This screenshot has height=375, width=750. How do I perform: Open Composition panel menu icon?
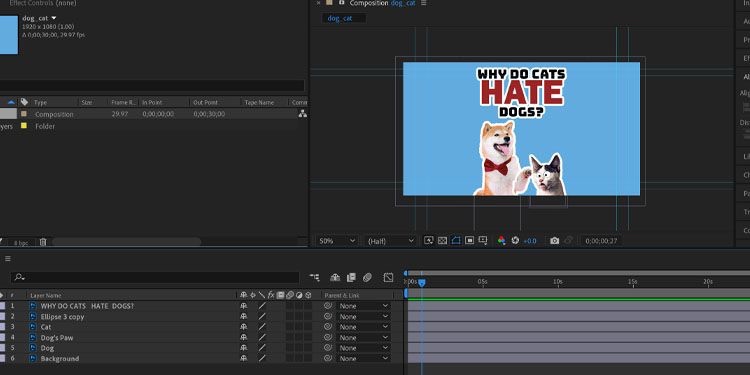(423, 3)
